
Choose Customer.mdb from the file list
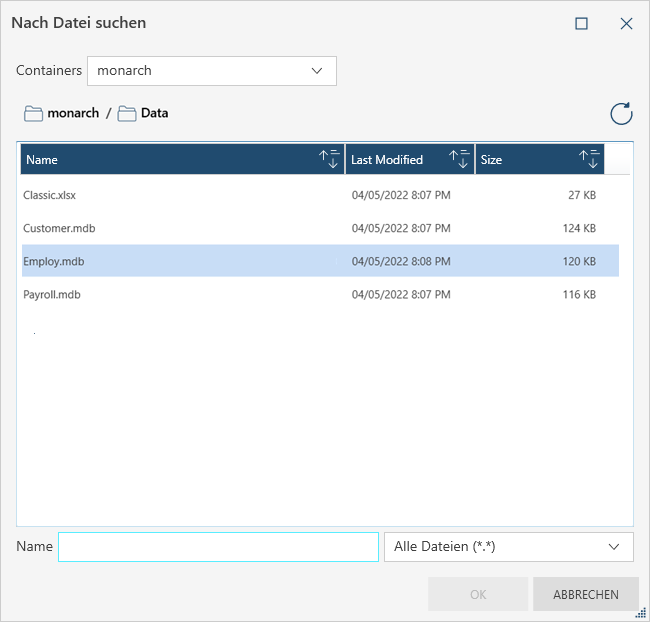click(x=59, y=228)
